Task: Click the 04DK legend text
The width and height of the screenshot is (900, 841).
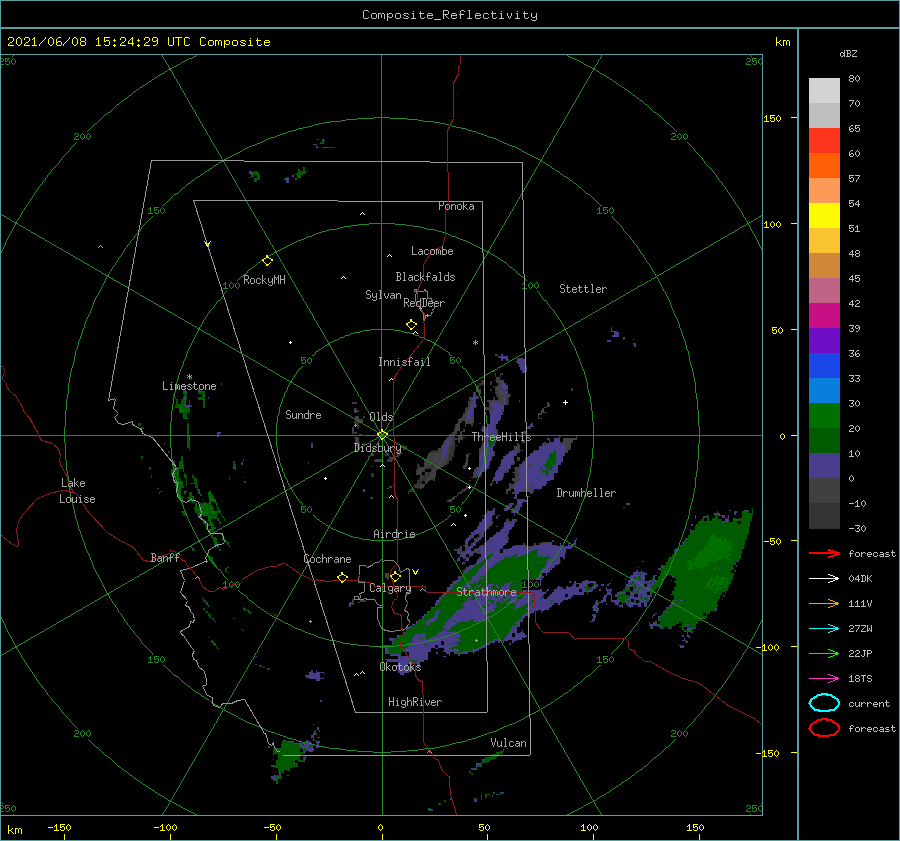Action: point(860,579)
